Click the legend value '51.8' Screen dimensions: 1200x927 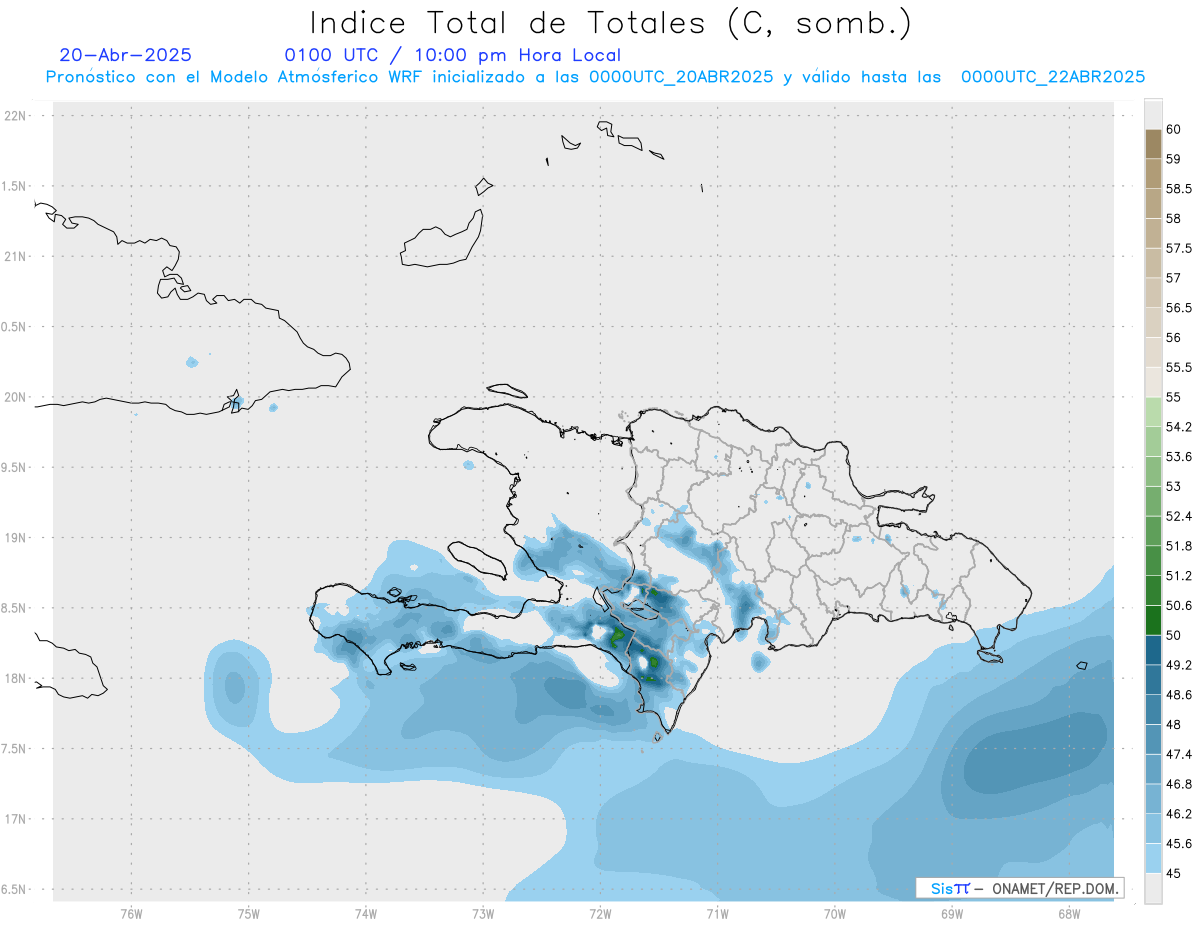tap(1179, 546)
